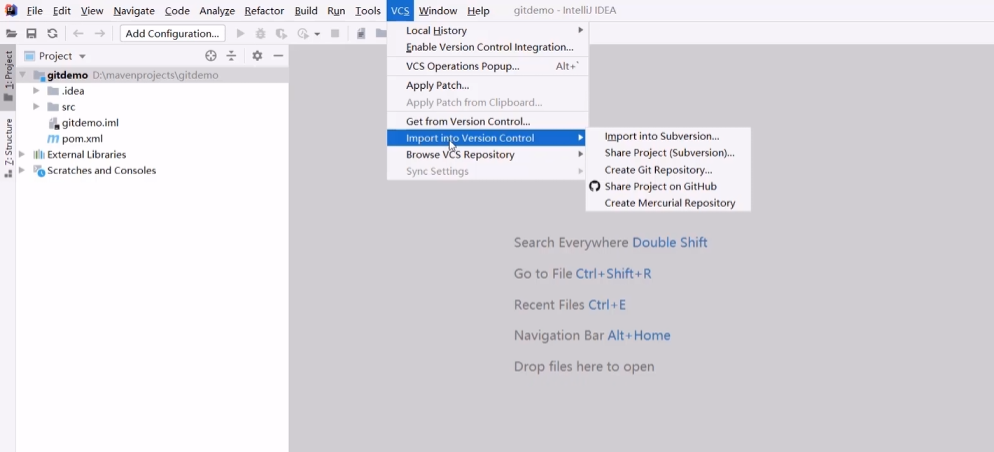Open the Help menu
994x452 pixels.
[478, 11]
